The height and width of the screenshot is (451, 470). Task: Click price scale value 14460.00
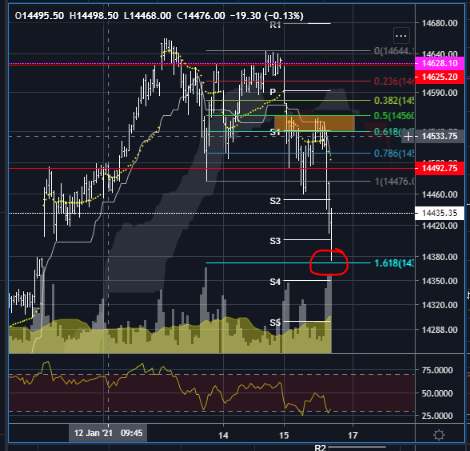(x=440, y=195)
